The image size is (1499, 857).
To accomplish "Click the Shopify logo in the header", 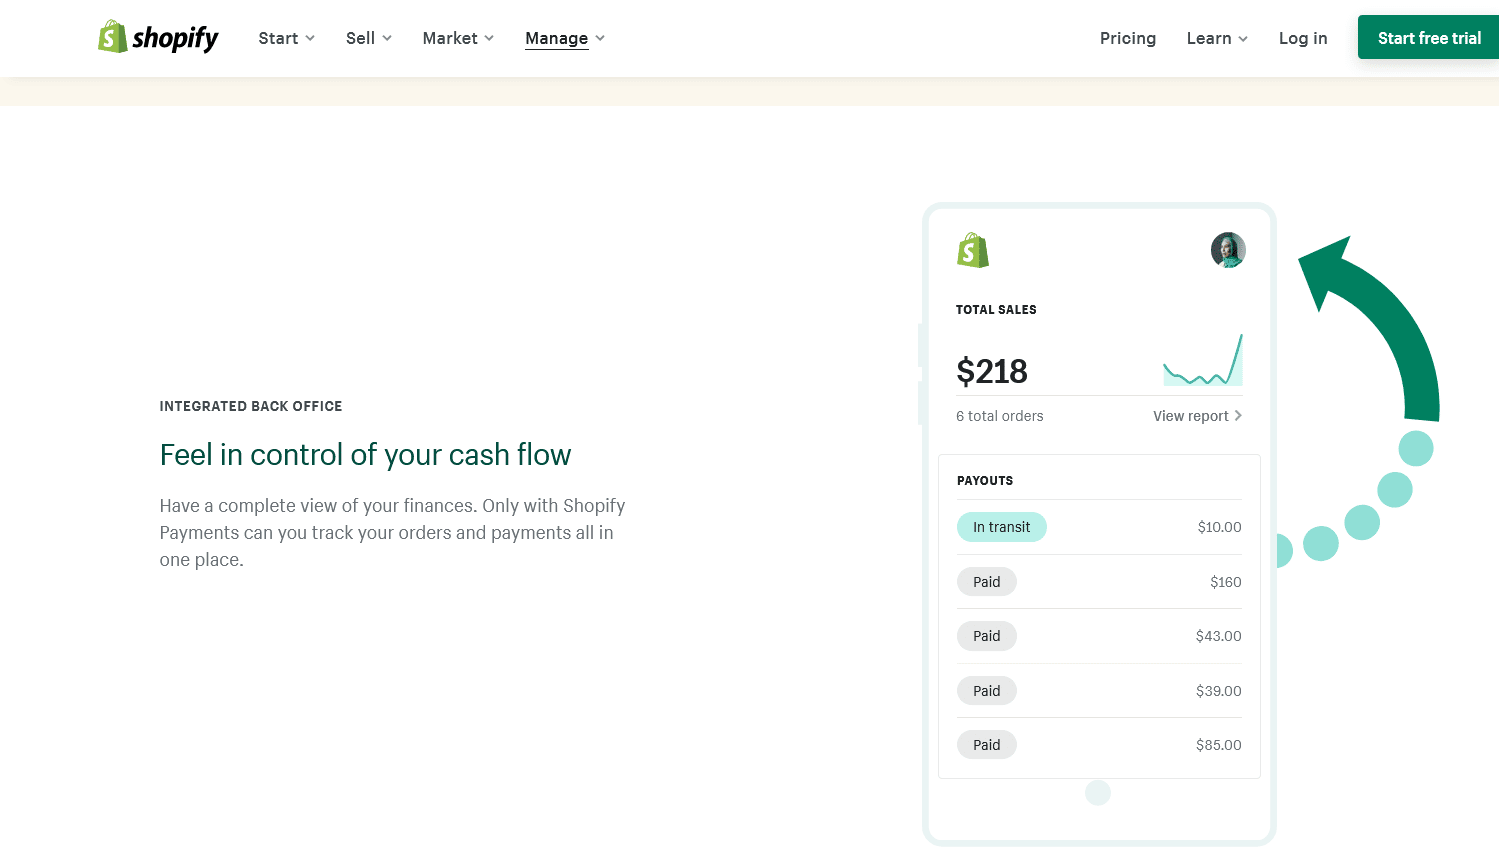I will click(x=158, y=38).
